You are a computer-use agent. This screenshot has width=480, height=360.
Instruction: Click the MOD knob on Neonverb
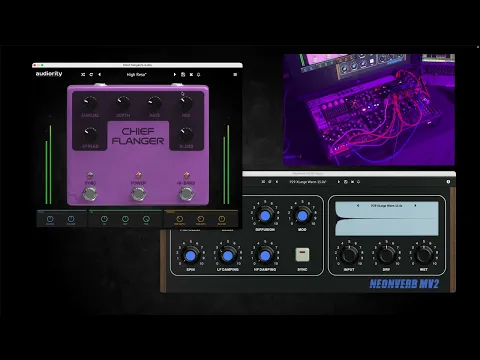click(x=302, y=216)
